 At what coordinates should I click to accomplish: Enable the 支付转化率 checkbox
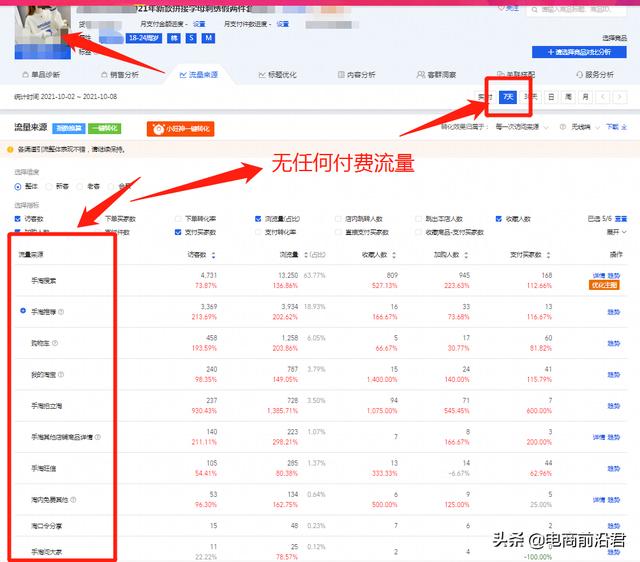pyautogui.click(x=258, y=232)
